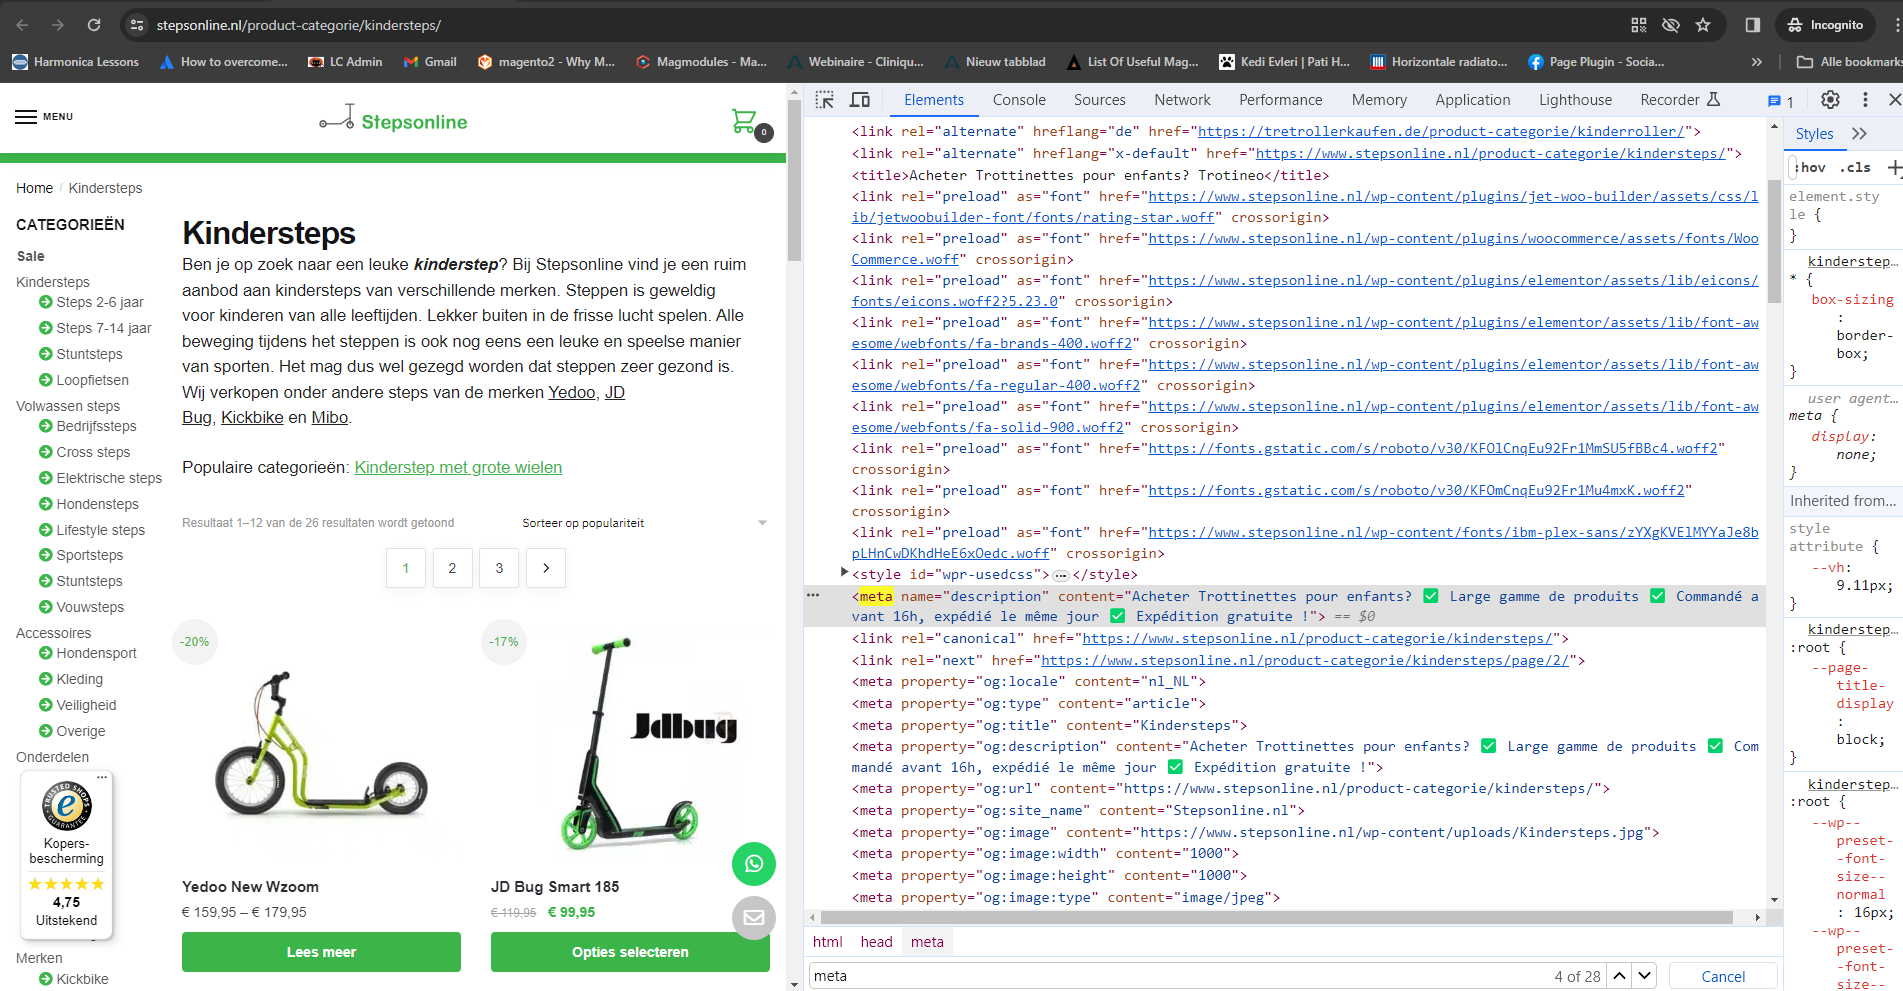1903x991 pixels.
Task: Open the DevTools issues counter badge
Action: click(x=1780, y=101)
